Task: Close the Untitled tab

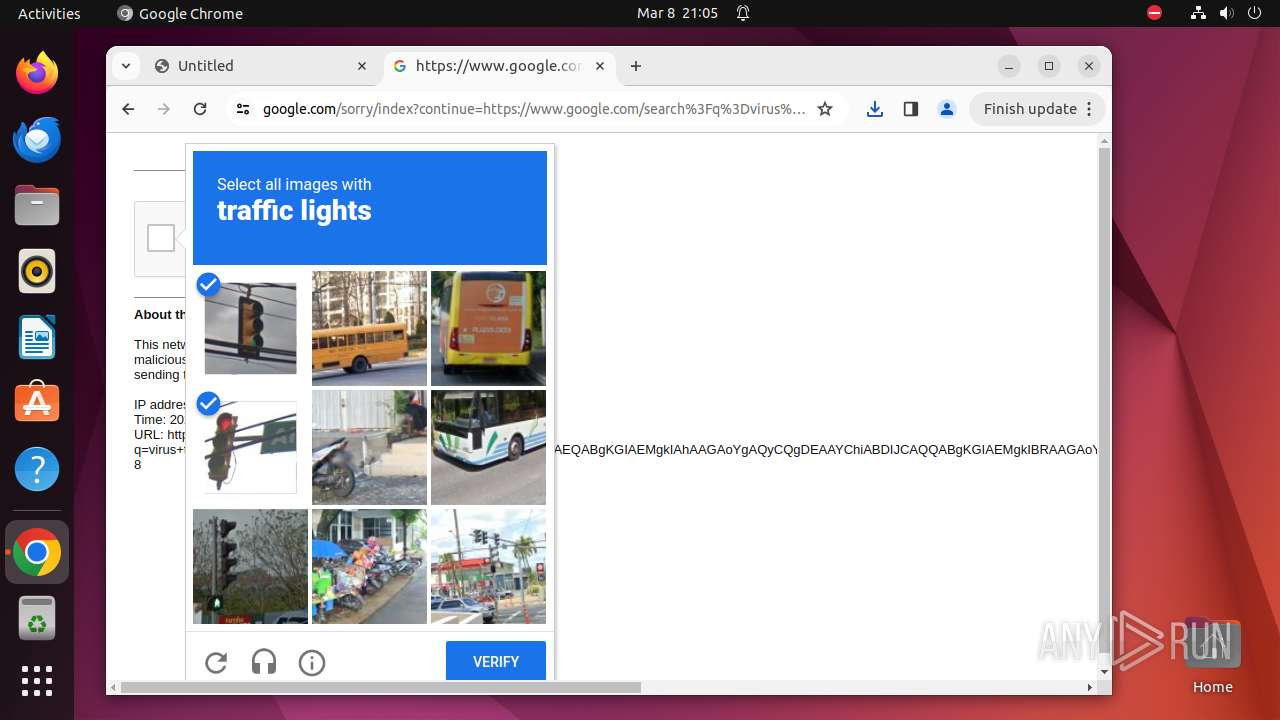Action: coord(362,66)
